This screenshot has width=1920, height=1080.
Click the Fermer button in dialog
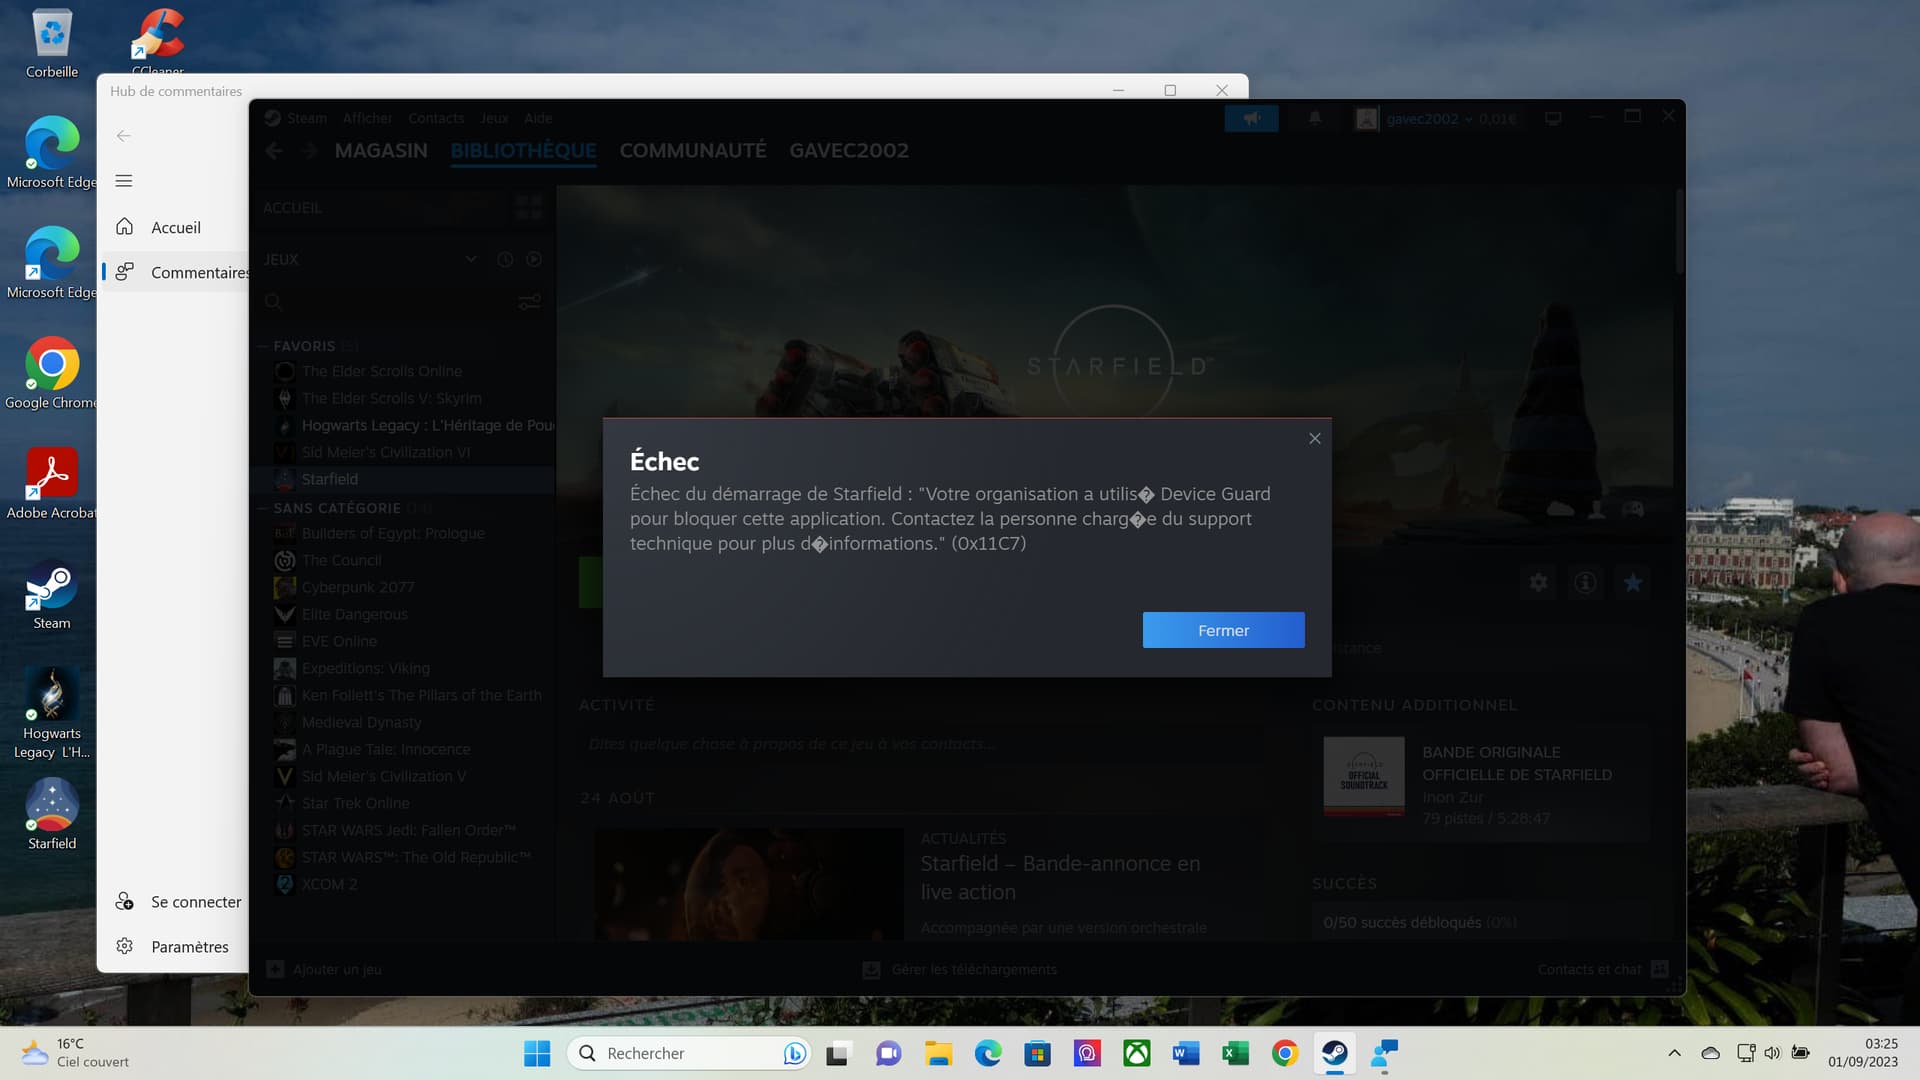1223,630
